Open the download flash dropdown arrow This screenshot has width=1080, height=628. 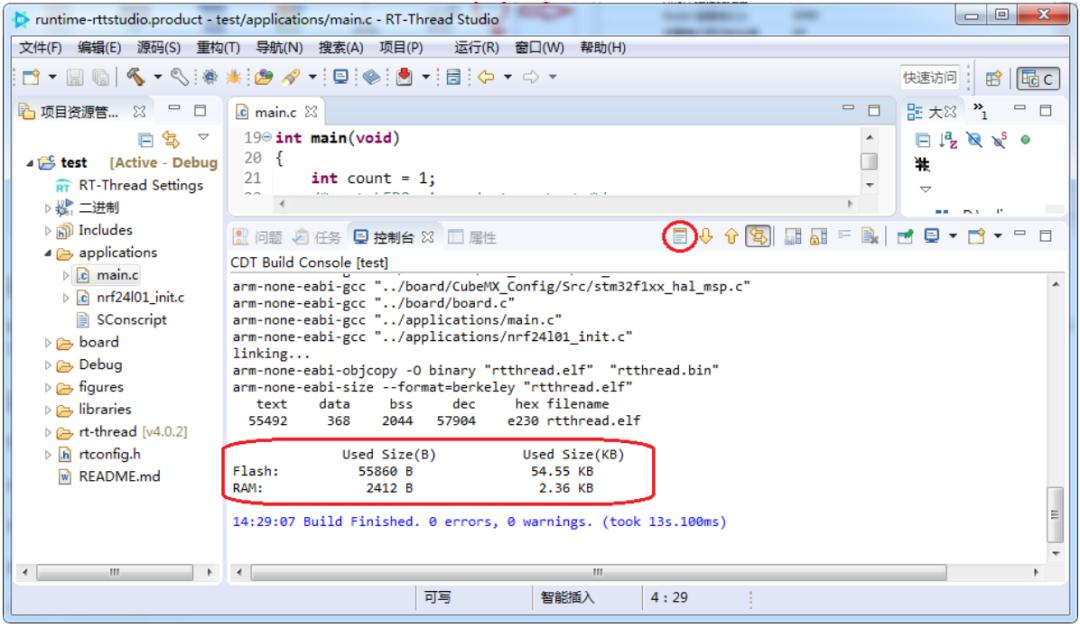[426, 77]
